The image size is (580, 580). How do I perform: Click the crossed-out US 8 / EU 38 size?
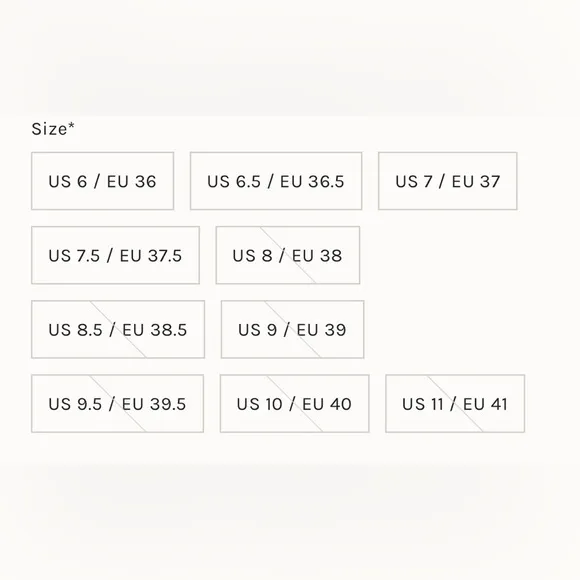pos(288,255)
